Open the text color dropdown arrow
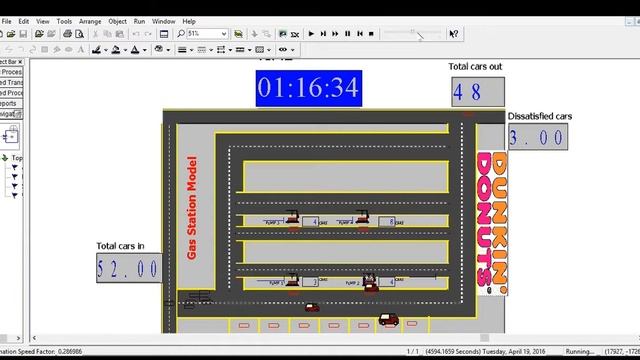 [x=144, y=50]
